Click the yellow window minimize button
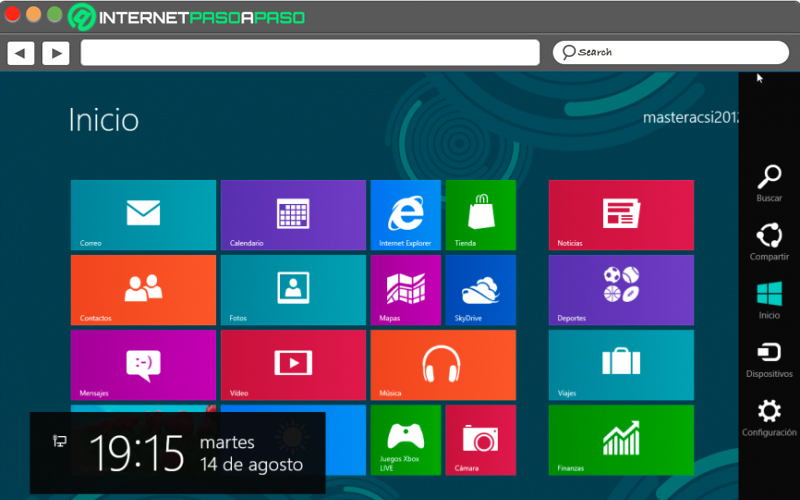Screen dimensions: 800x500 pos(33,14)
